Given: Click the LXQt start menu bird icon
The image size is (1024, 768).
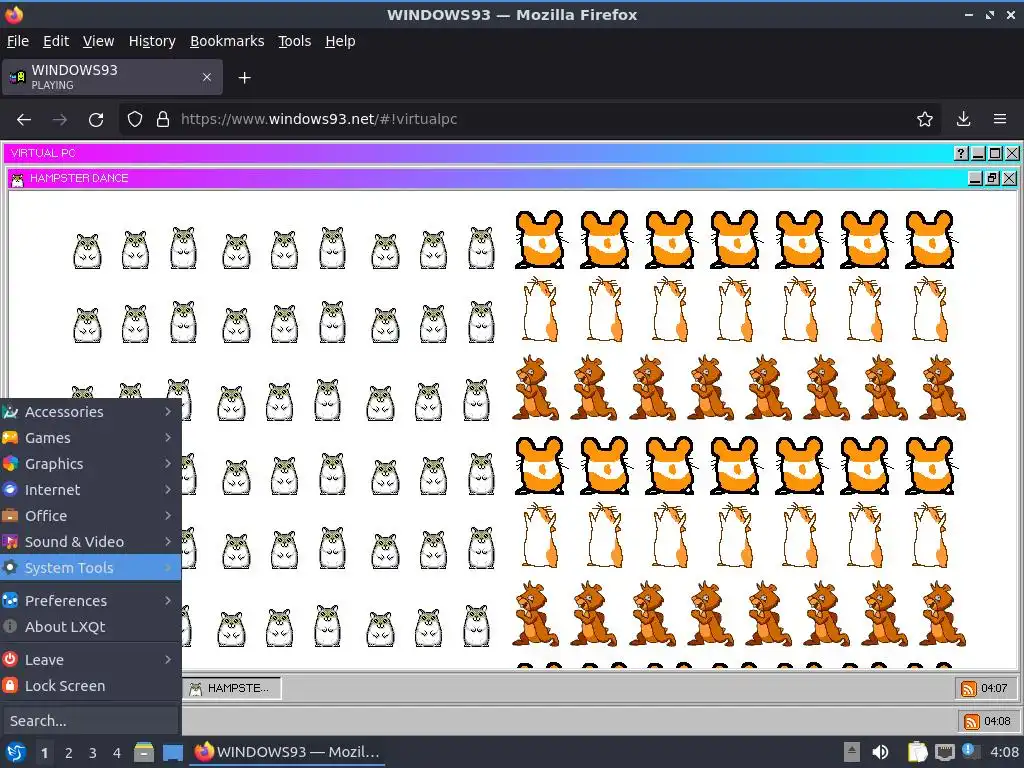Looking at the screenshot, I should (x=15, y=752).
